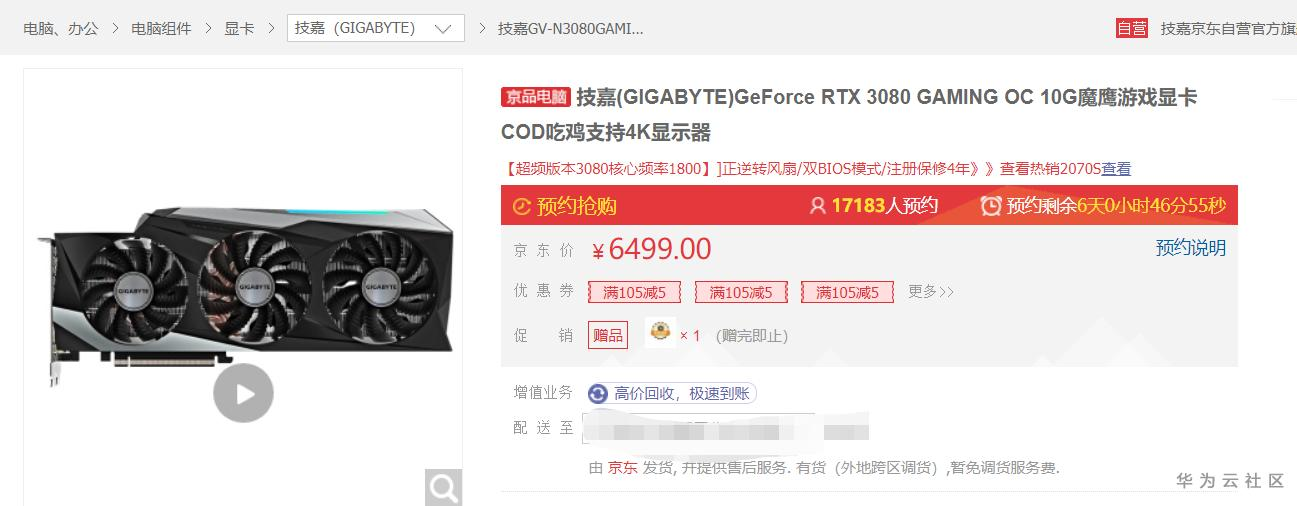Go to 显卡 breadcrumb category
Viewport: 1297px width, 506px height.
[239, 29]
